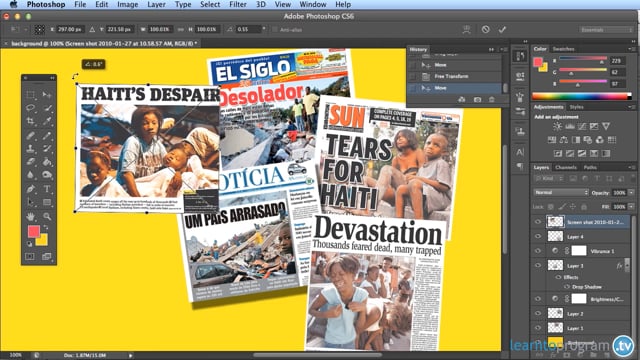This screenshot has height=360, width=640.
Task: Switch to the Channels tab
Action: click(x=566, y=167)
